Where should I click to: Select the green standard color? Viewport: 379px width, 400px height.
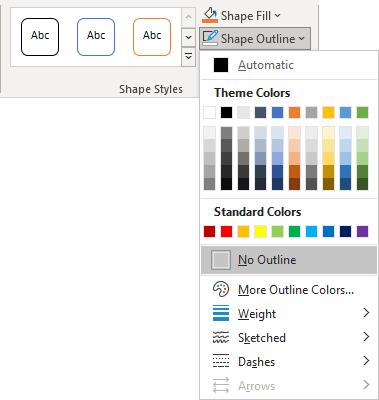pyautogui.click(x=294, y=231)
